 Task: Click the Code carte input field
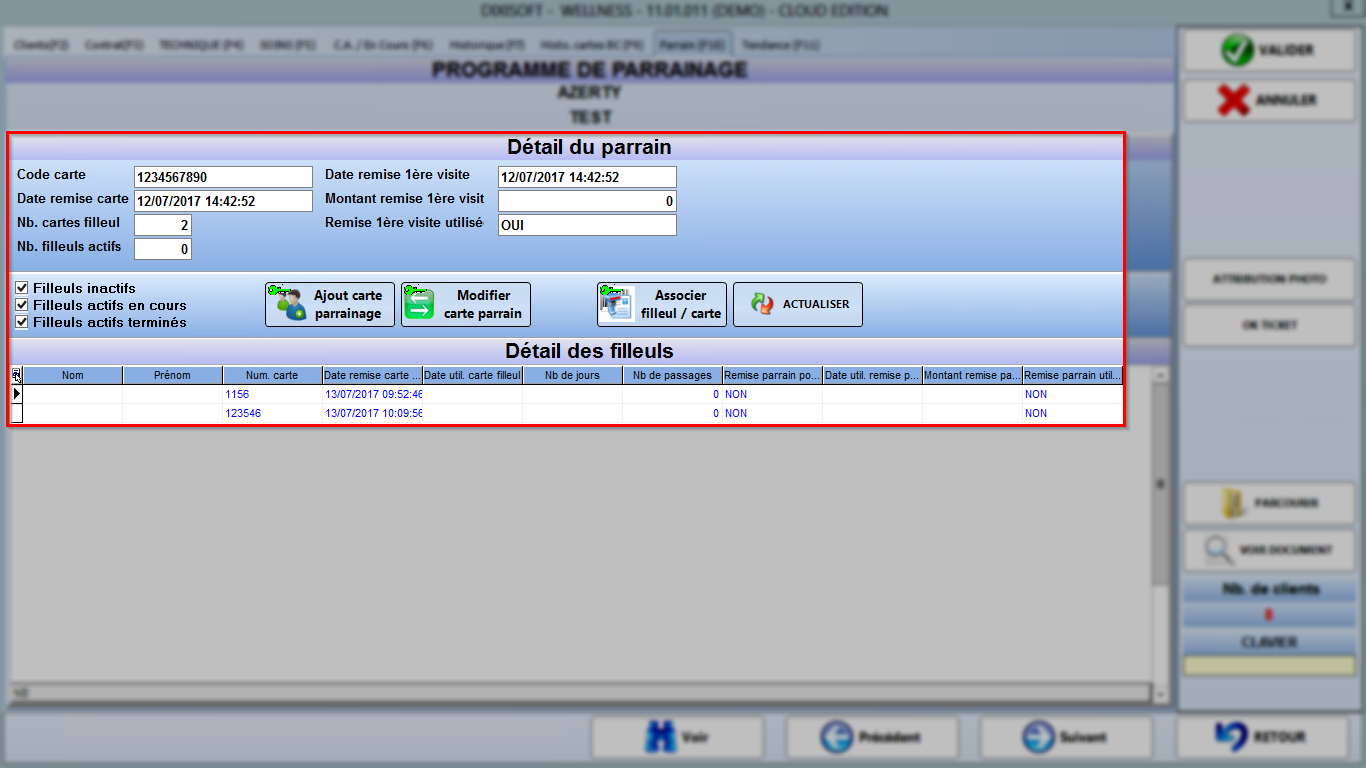pyautogui.click(x=223, y=177)
